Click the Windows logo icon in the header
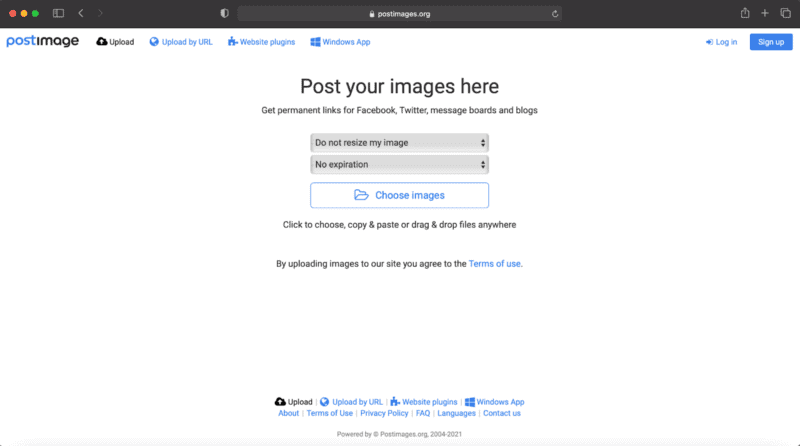Image resolution: width=800 pixels, height=446 pixels. click(315, 42)
